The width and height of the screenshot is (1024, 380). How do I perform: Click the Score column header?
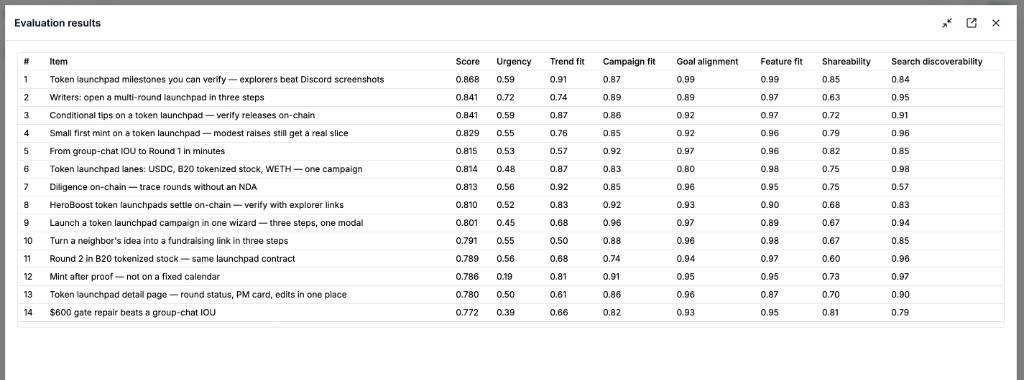468,61
